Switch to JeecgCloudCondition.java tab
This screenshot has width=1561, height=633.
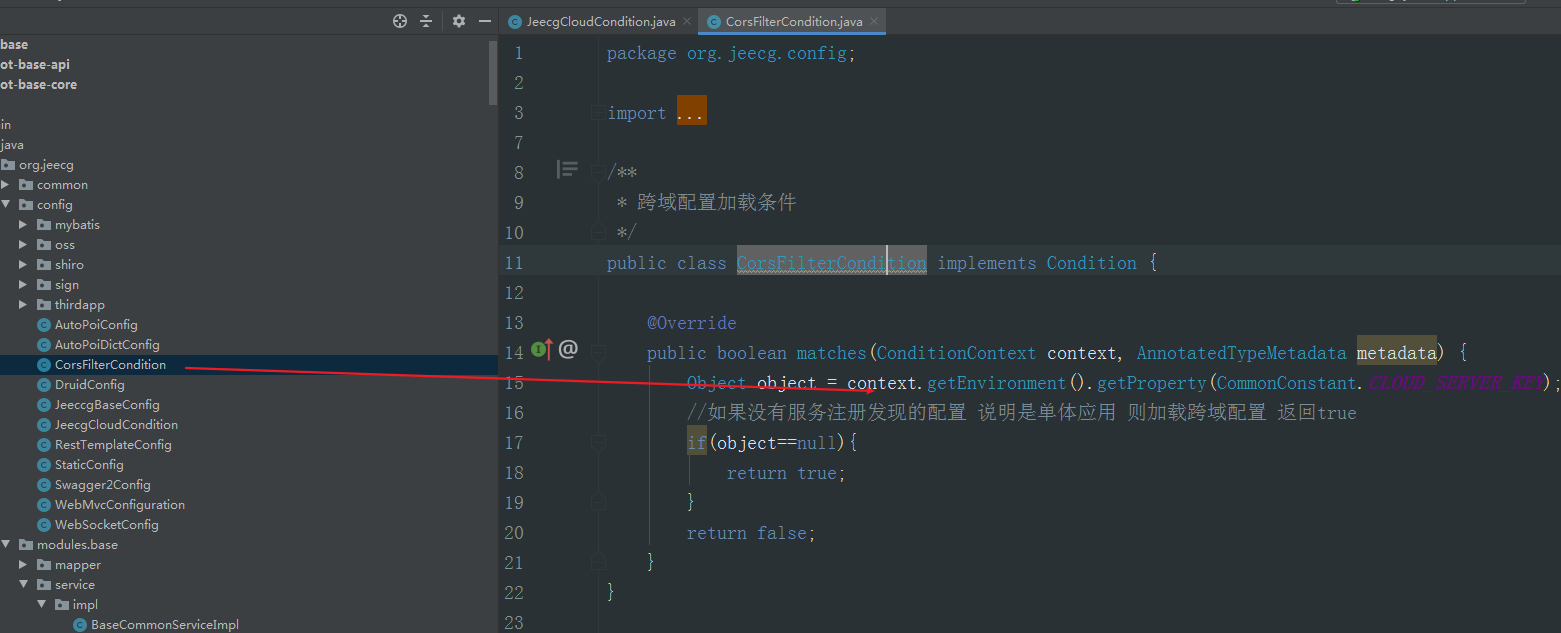point(600,21)
